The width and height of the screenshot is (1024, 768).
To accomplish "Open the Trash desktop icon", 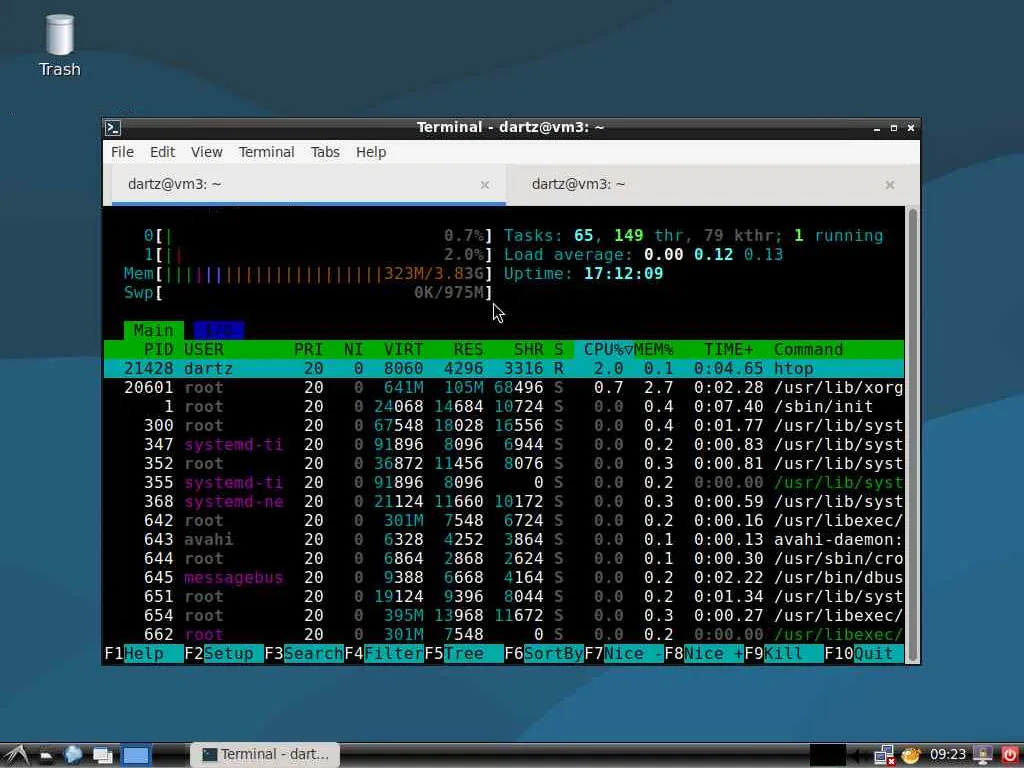I will pos(59,46).
